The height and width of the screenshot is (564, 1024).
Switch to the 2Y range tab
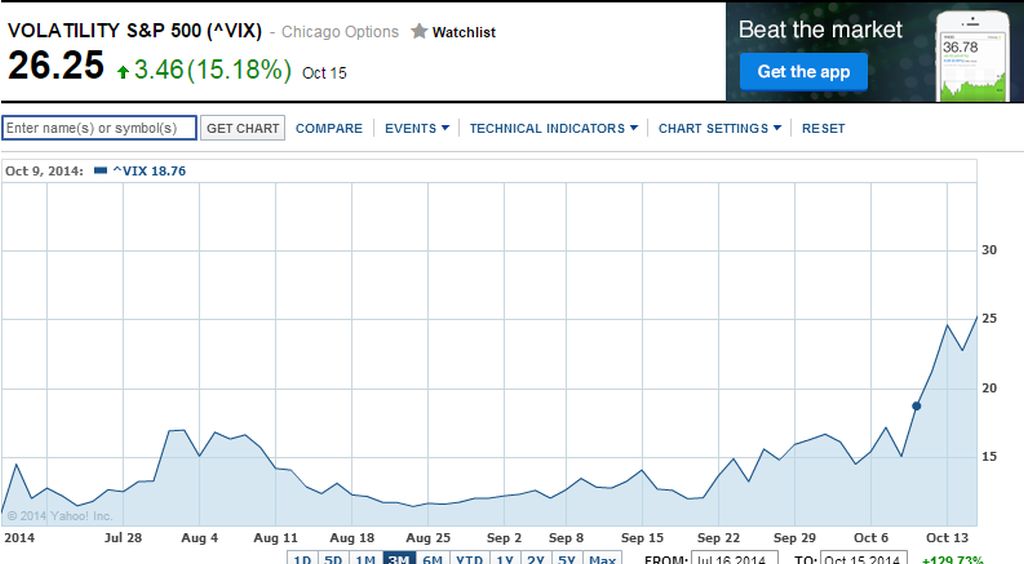click(536, 559)
